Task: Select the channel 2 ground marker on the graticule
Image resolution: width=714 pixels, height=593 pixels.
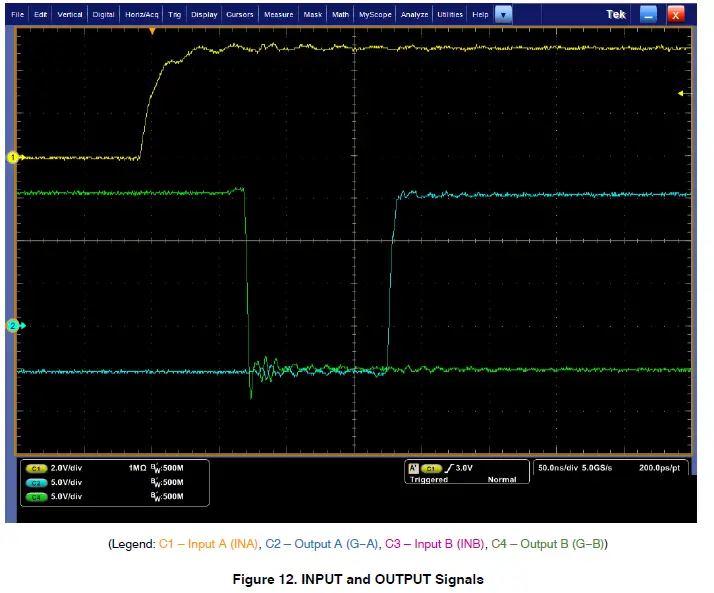Action: (14, 326)
